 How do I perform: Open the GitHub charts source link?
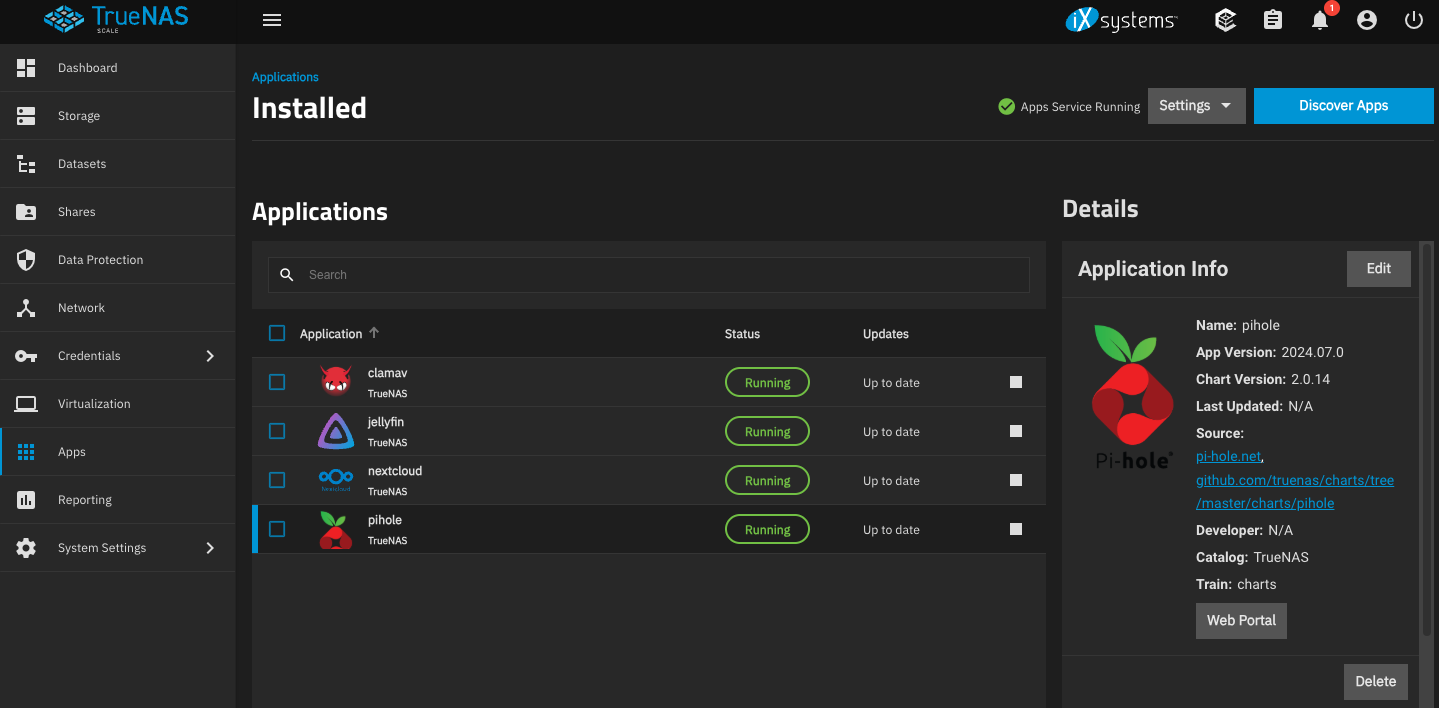coord(1295,492)
